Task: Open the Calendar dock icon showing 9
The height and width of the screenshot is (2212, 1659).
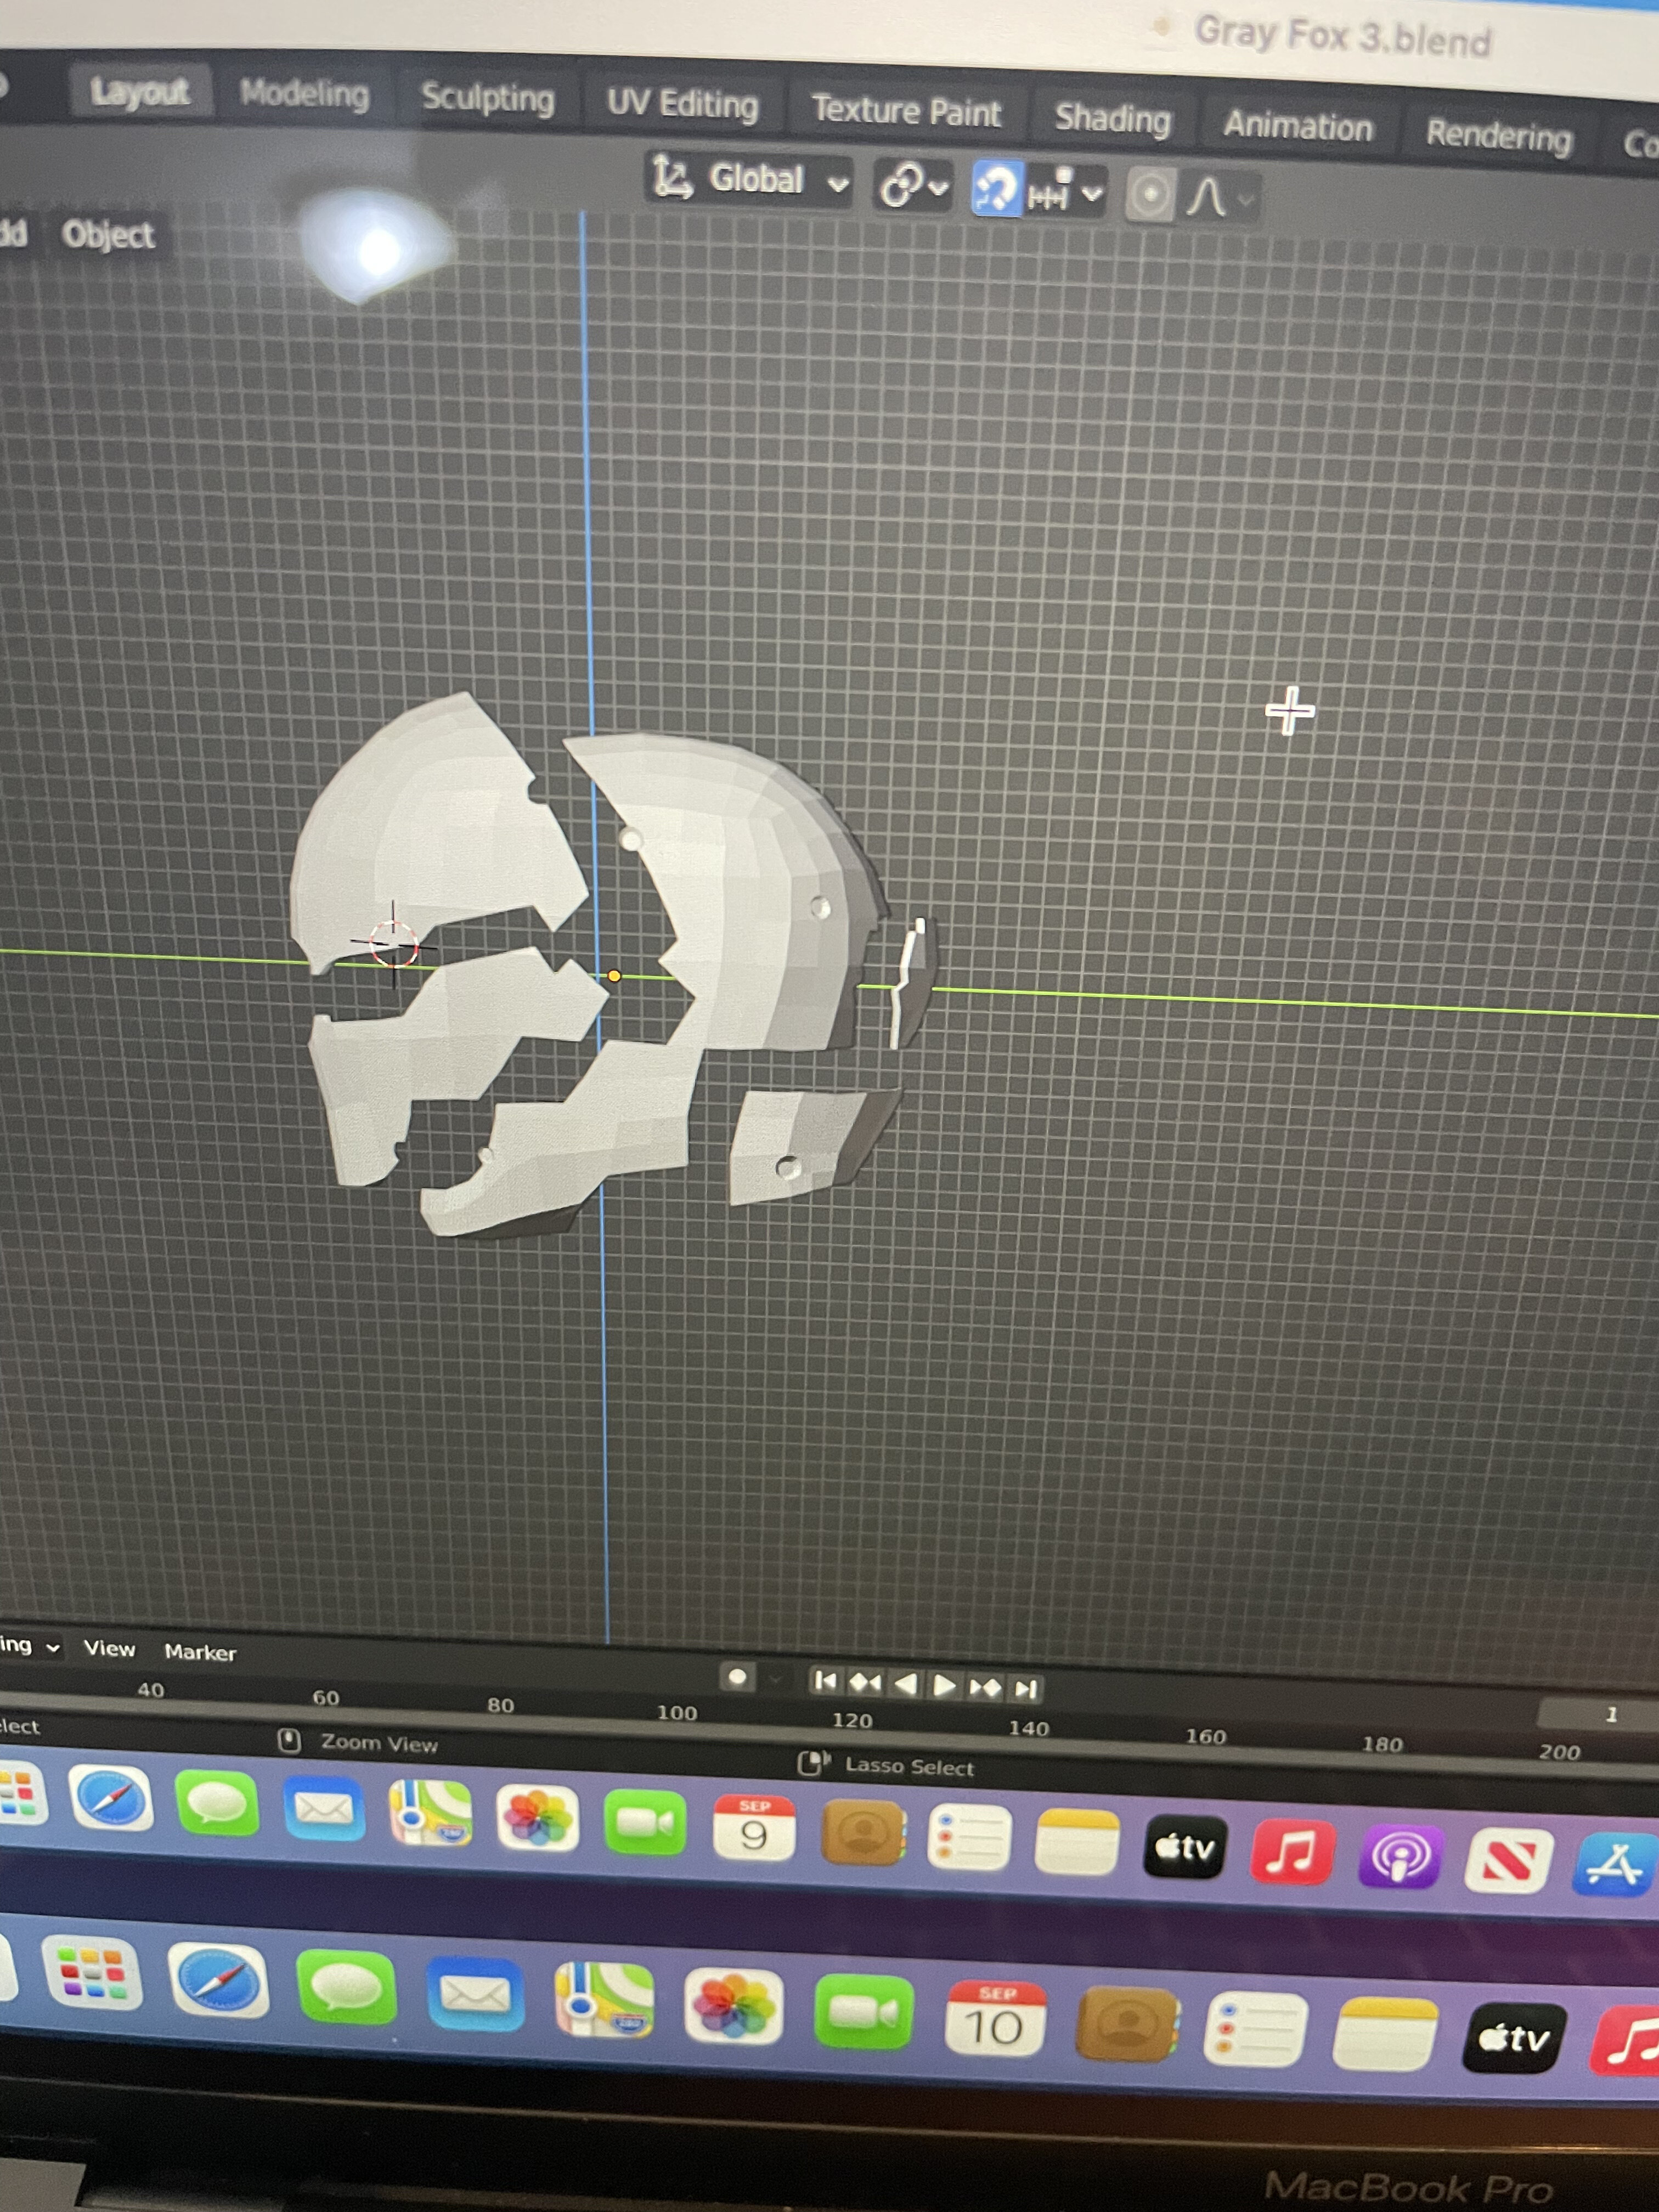Action: pyautogui.click(x=754, y=1827)
